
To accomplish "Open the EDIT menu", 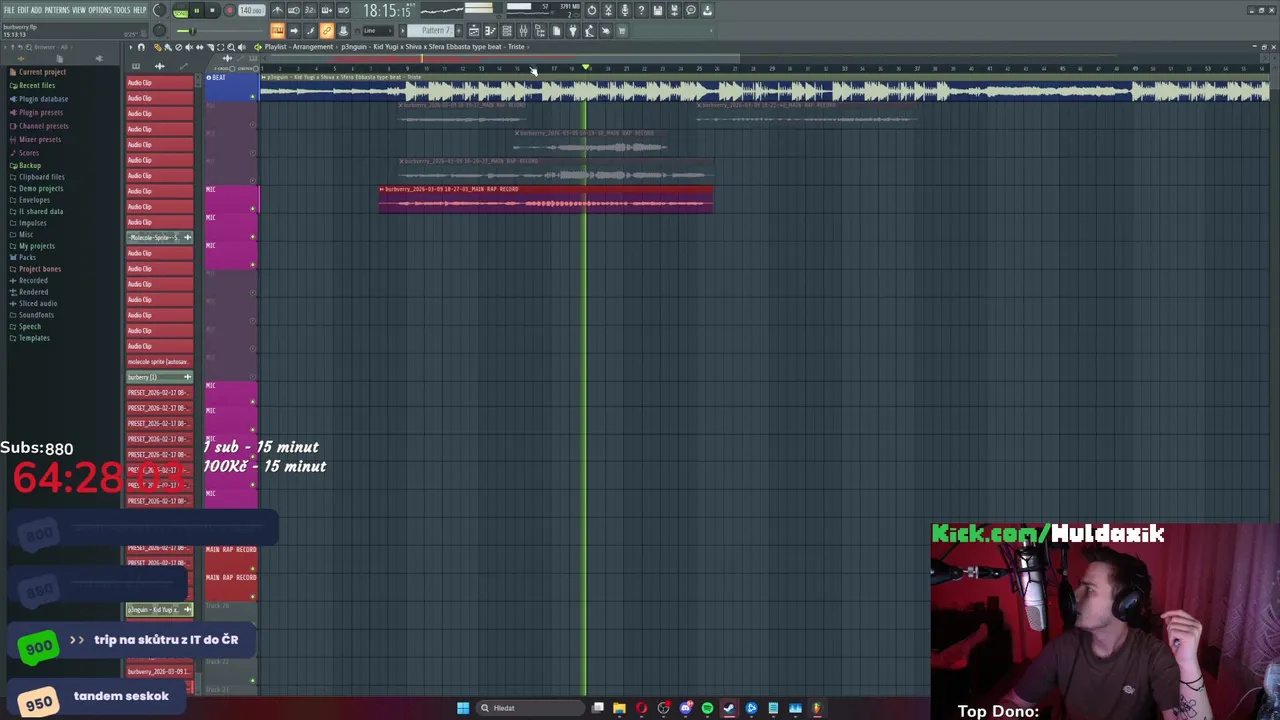I will click(23, 10).
